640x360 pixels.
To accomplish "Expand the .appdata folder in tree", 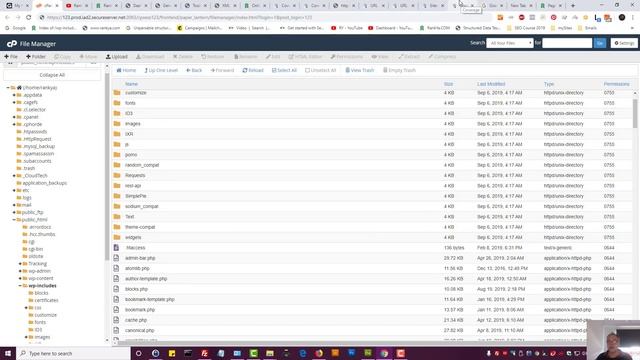I will point(14,95).
